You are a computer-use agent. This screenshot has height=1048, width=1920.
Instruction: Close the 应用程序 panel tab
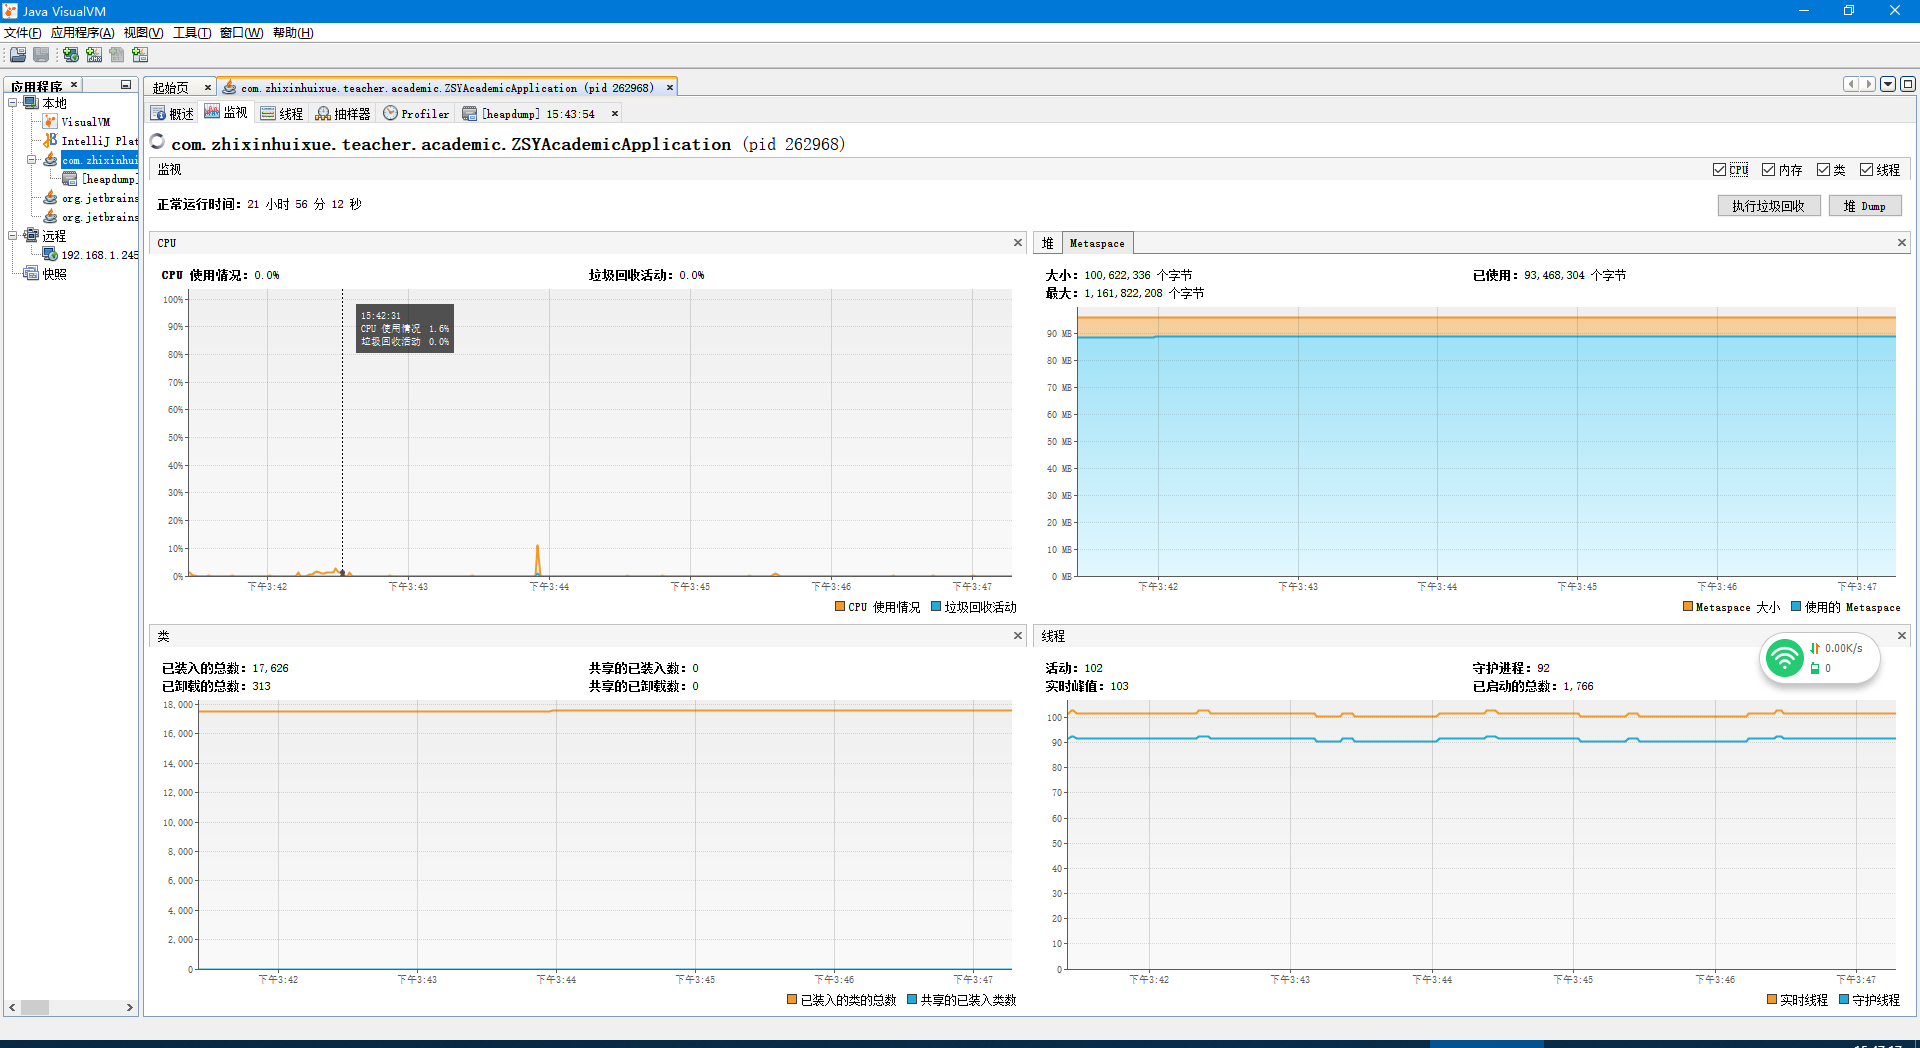[74, 86]
